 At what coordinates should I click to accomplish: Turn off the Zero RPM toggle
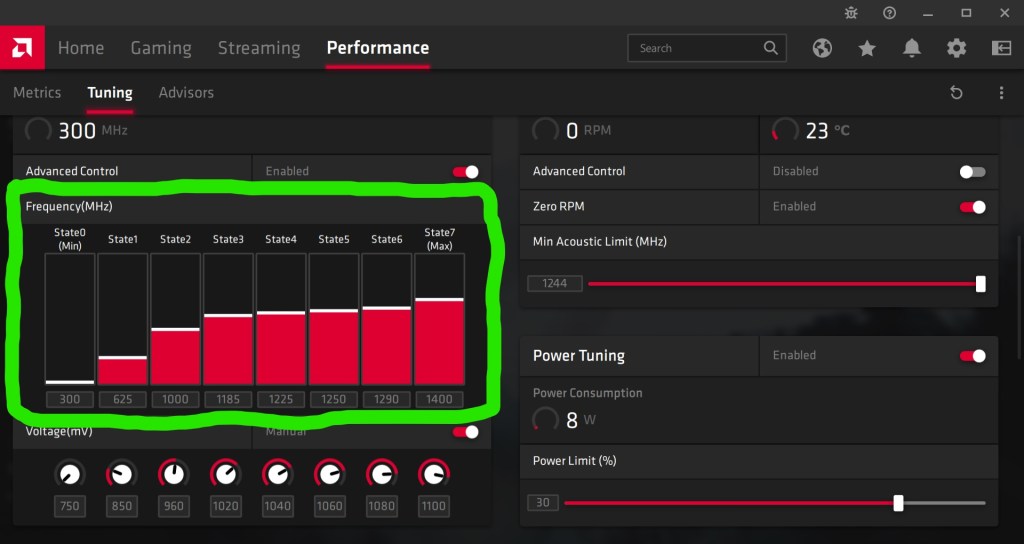point(972,207)
